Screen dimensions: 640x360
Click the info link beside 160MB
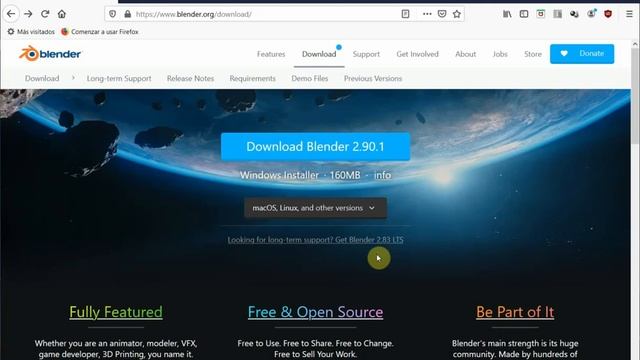(382, 175)
